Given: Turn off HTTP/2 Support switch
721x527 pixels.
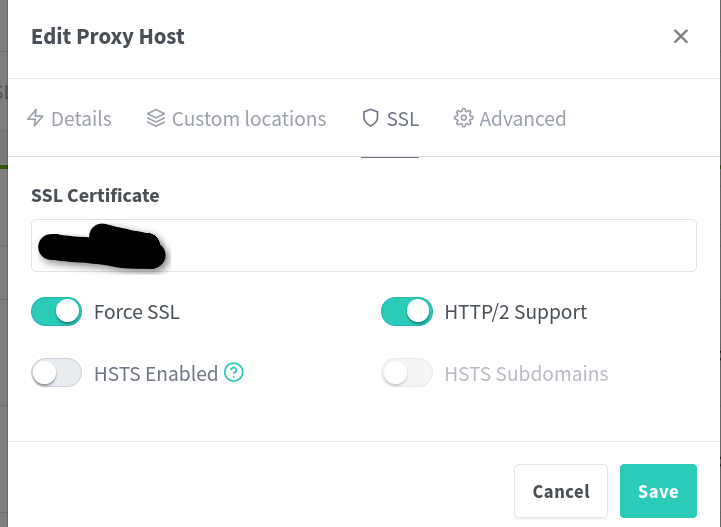Looking at the screenshot, I should (x=406, y=312).
